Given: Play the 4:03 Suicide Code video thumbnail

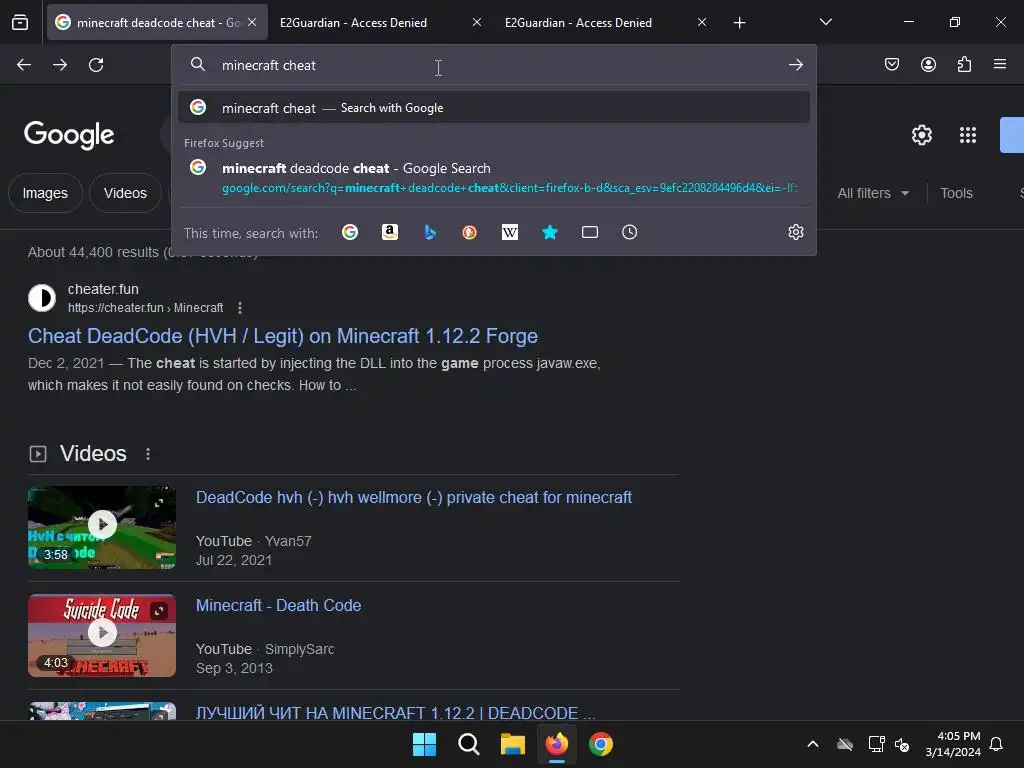Looking at the screenshot, I should (x=102, y=635).
